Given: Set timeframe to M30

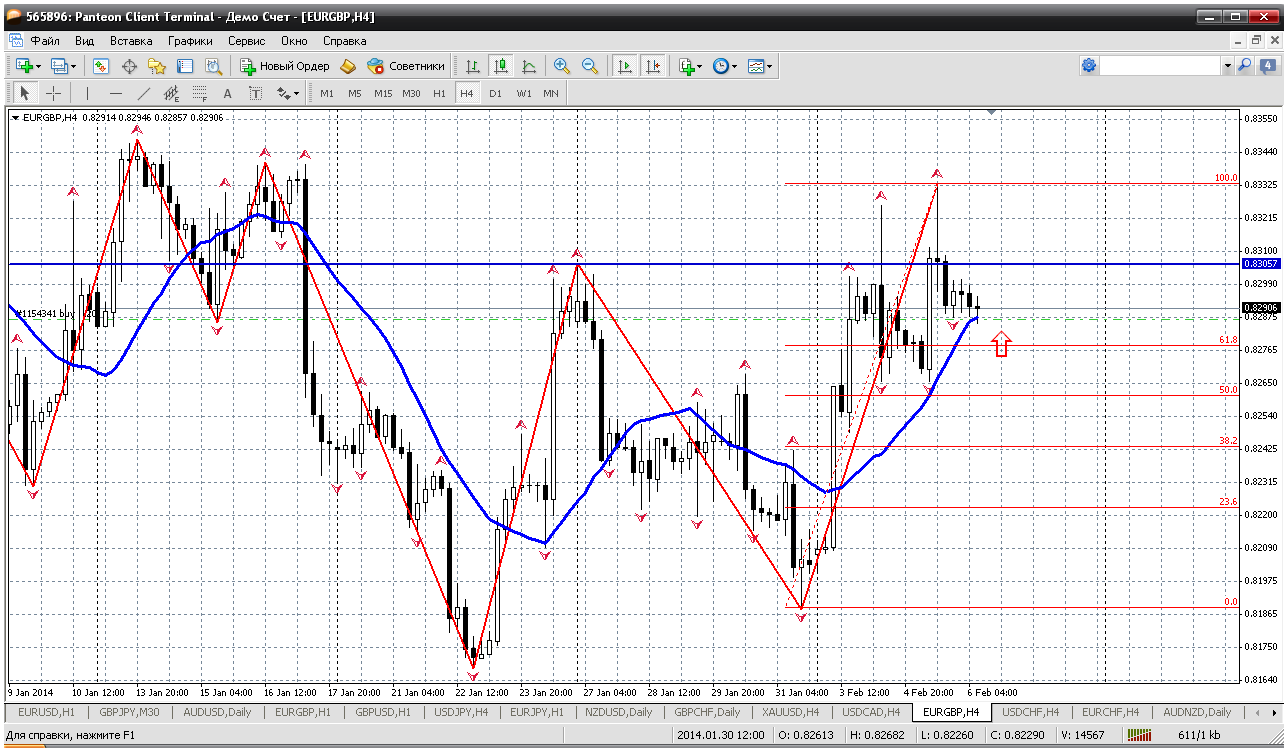Looking at the screenshot, I should point(411,93).
